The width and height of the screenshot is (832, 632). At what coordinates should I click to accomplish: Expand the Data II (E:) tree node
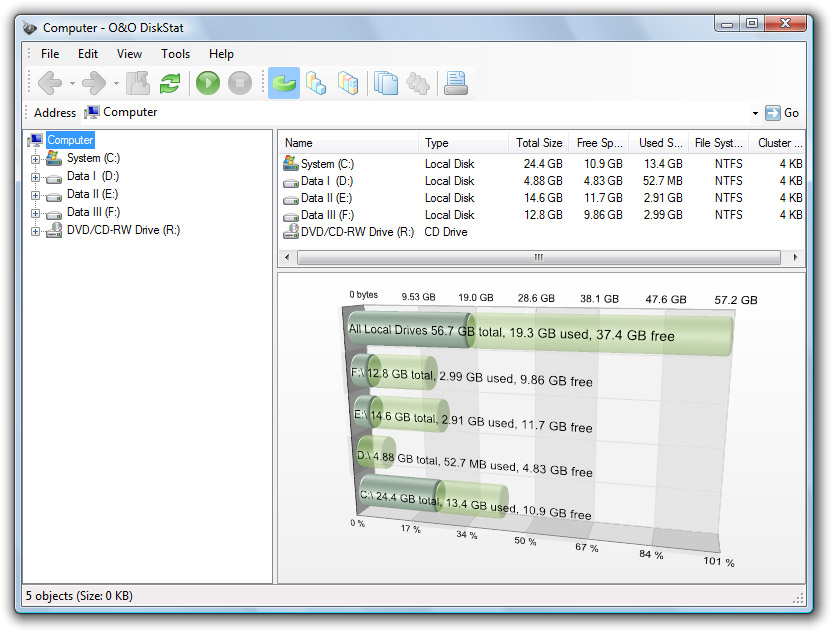35,195
